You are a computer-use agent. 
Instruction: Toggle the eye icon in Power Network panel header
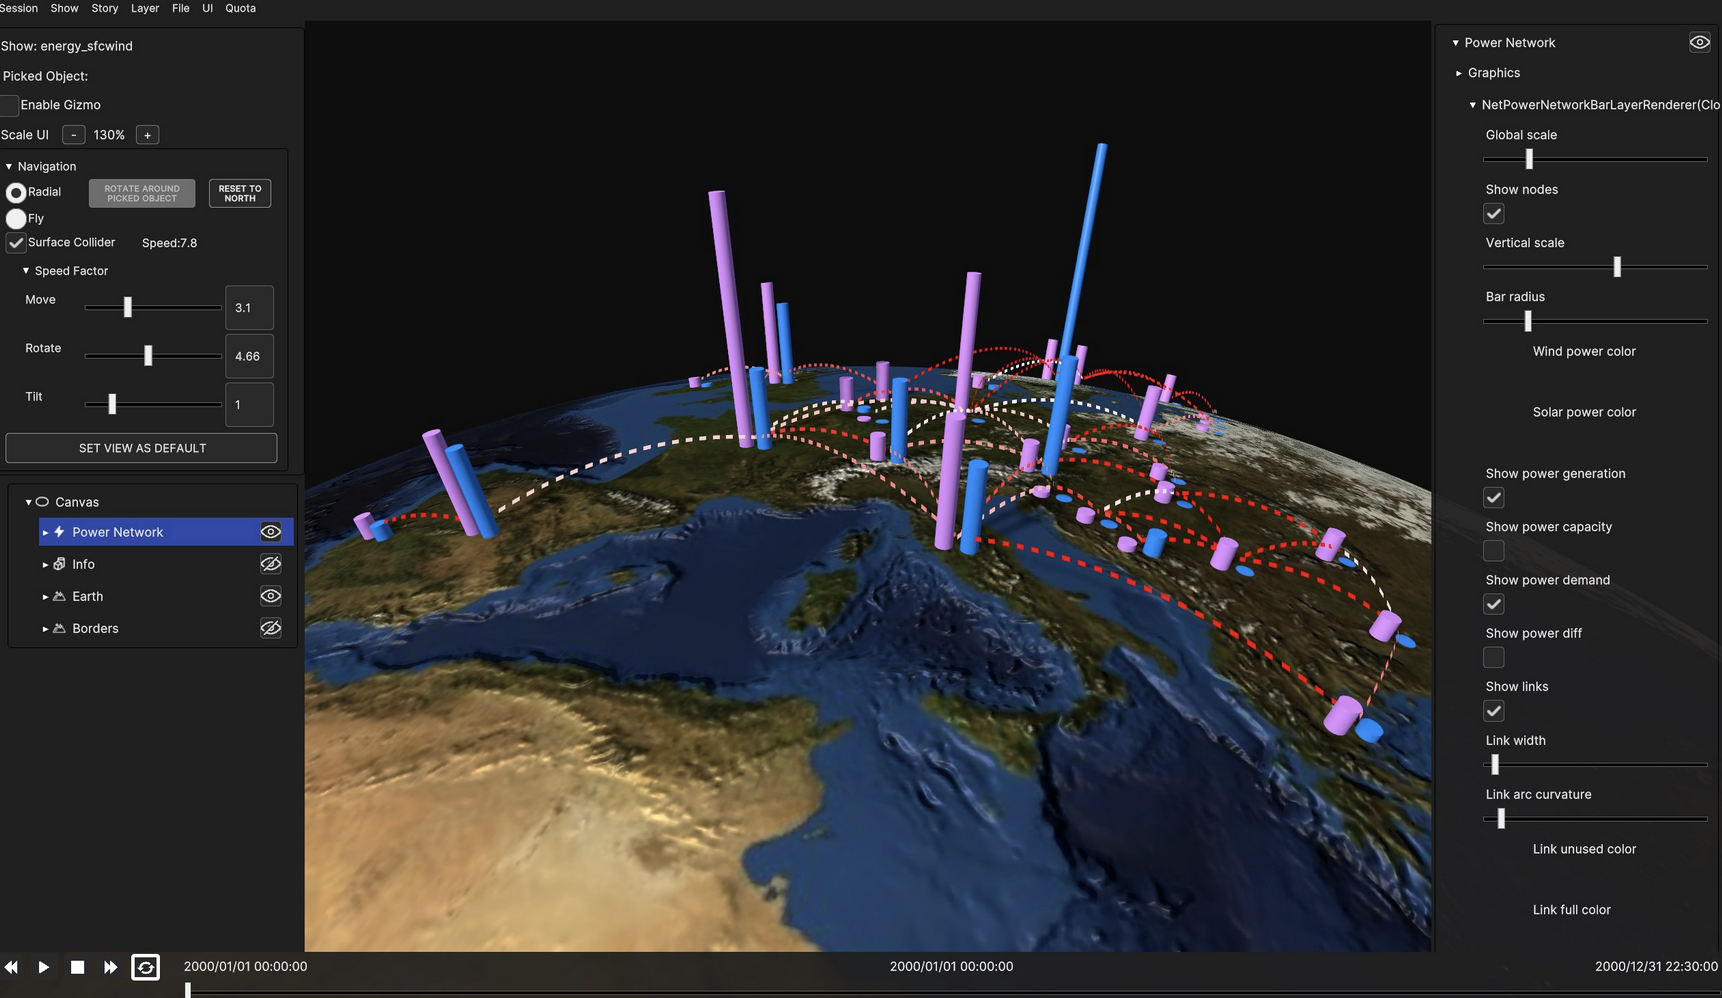pyautogui.click(x=1699, y=42)
